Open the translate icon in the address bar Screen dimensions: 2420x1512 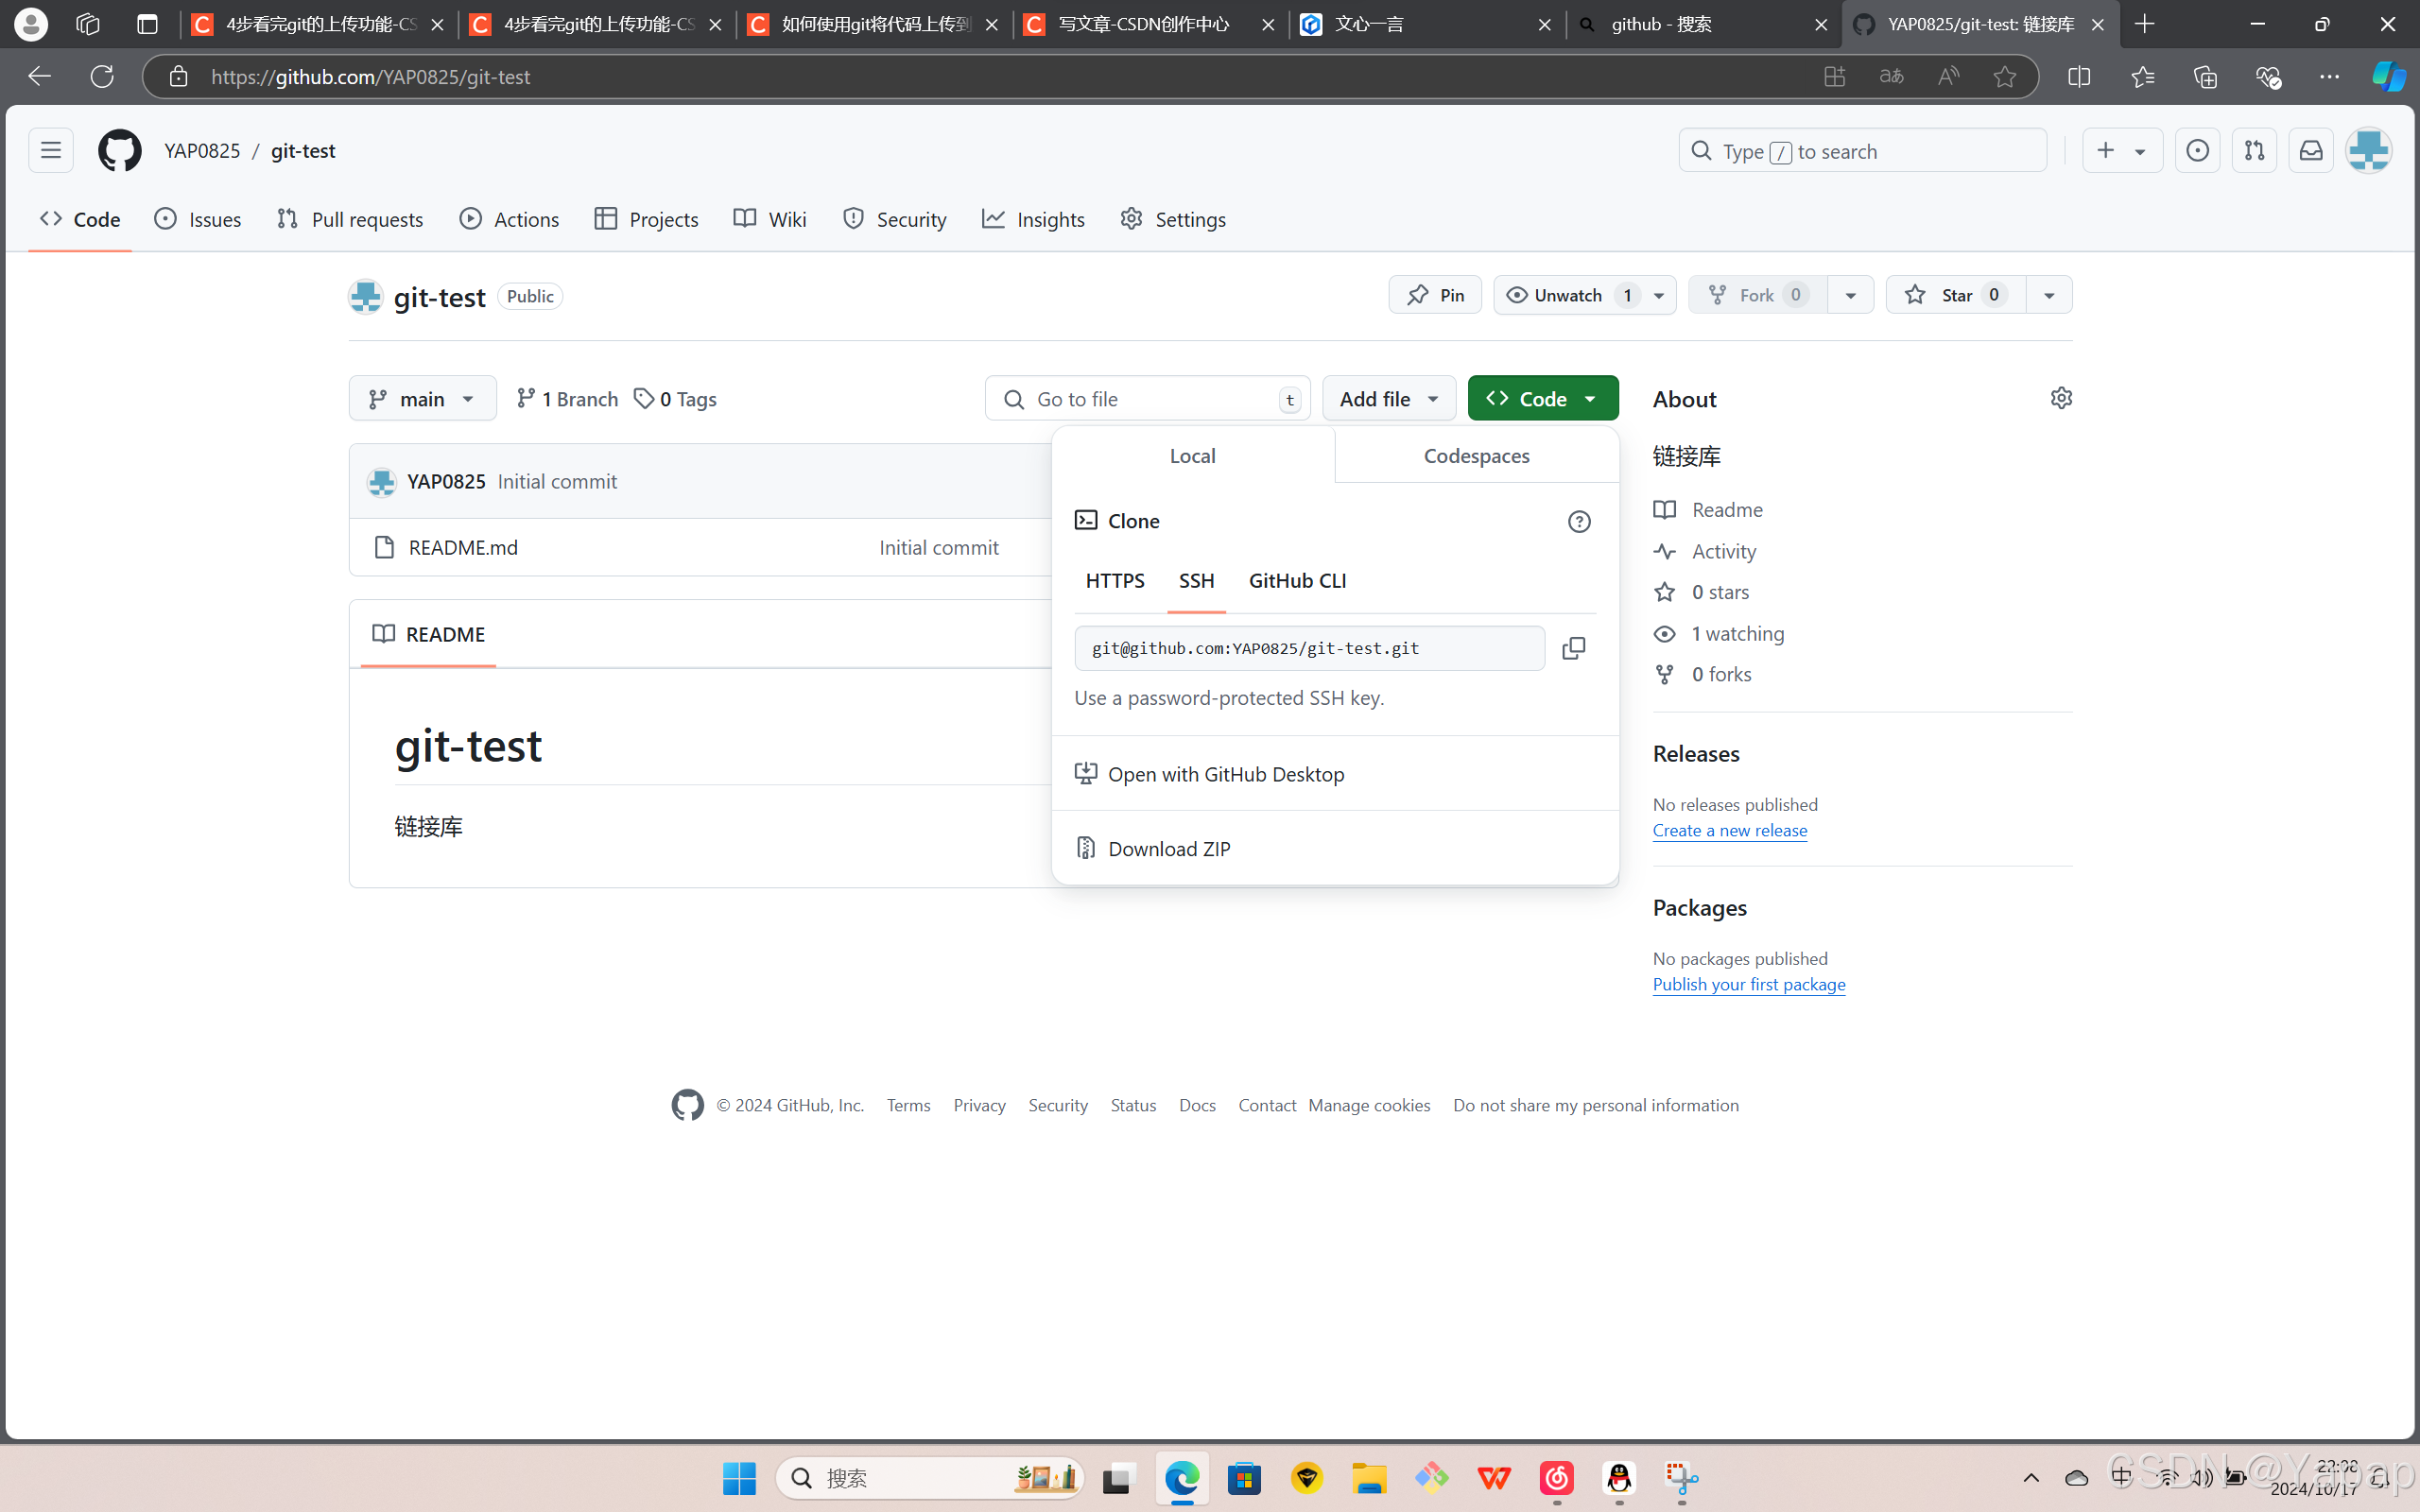click(1890, 76)
